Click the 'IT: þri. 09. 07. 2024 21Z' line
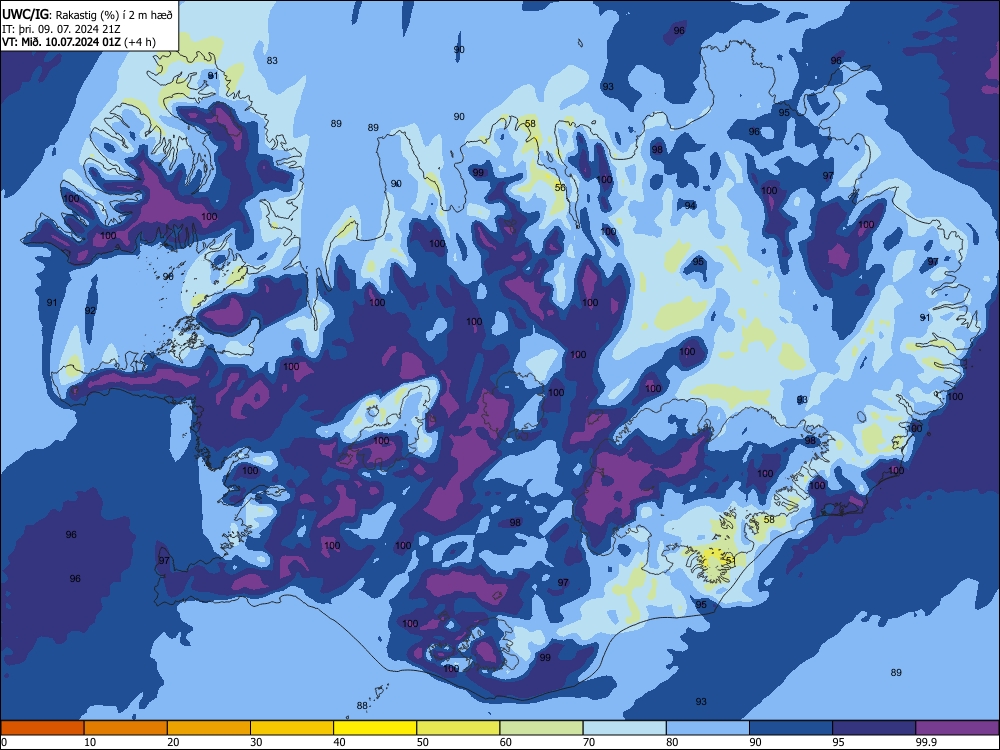 (x=61, y=29)
